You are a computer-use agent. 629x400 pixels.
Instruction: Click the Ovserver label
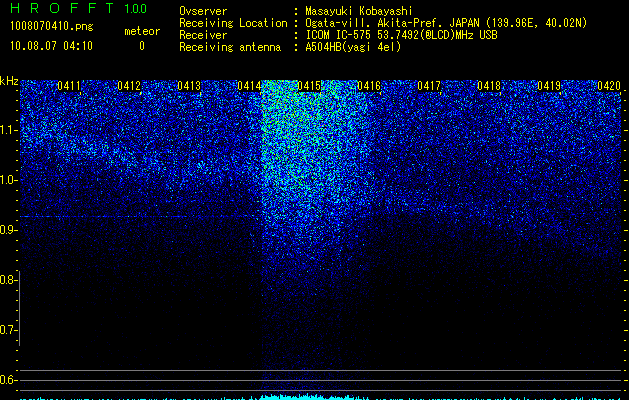[203, 11]
